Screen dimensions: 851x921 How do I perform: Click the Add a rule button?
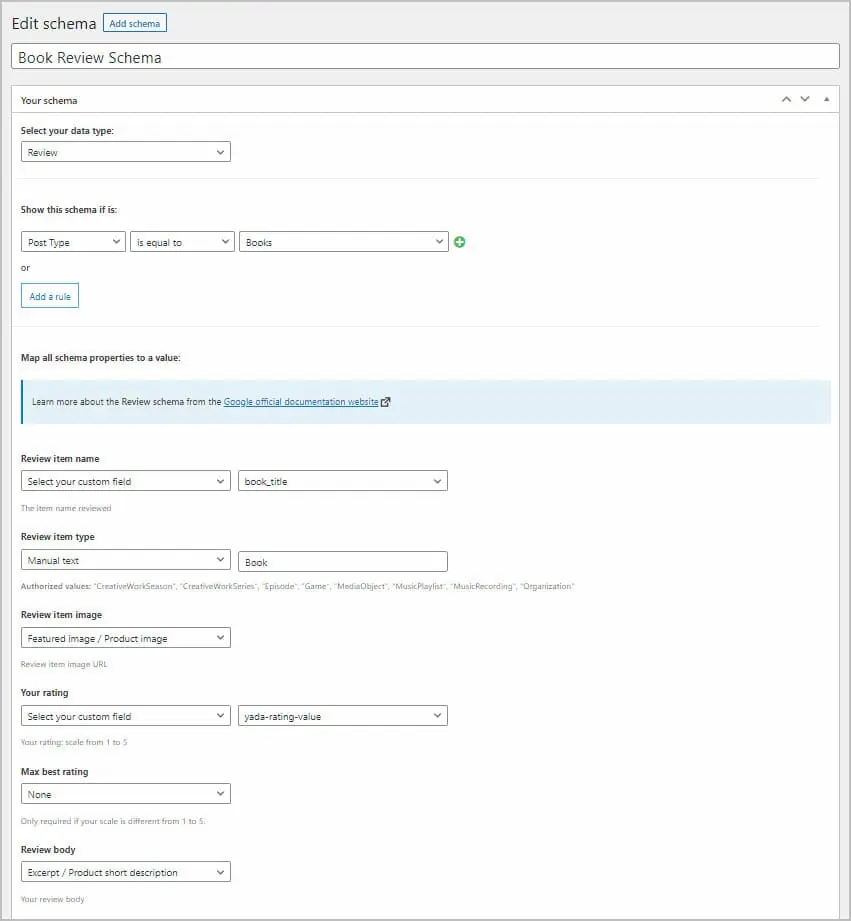[x=49, y=295]
